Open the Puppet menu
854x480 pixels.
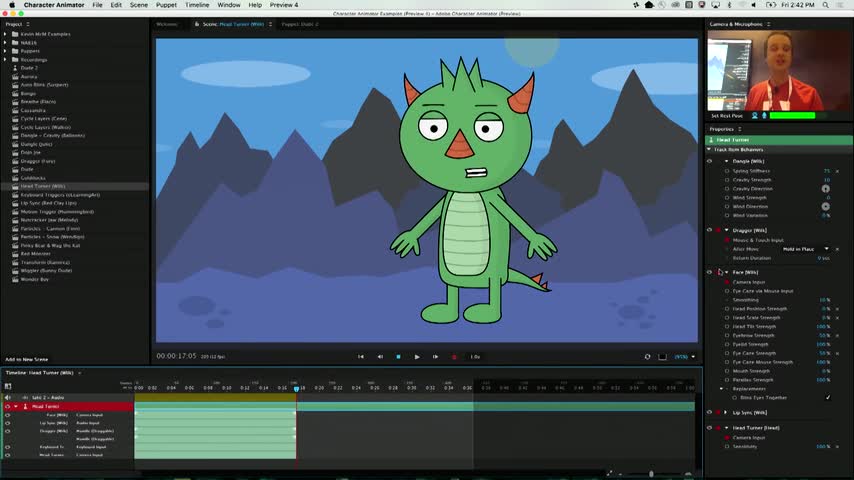pyautogui.click(x=166, y=5)
